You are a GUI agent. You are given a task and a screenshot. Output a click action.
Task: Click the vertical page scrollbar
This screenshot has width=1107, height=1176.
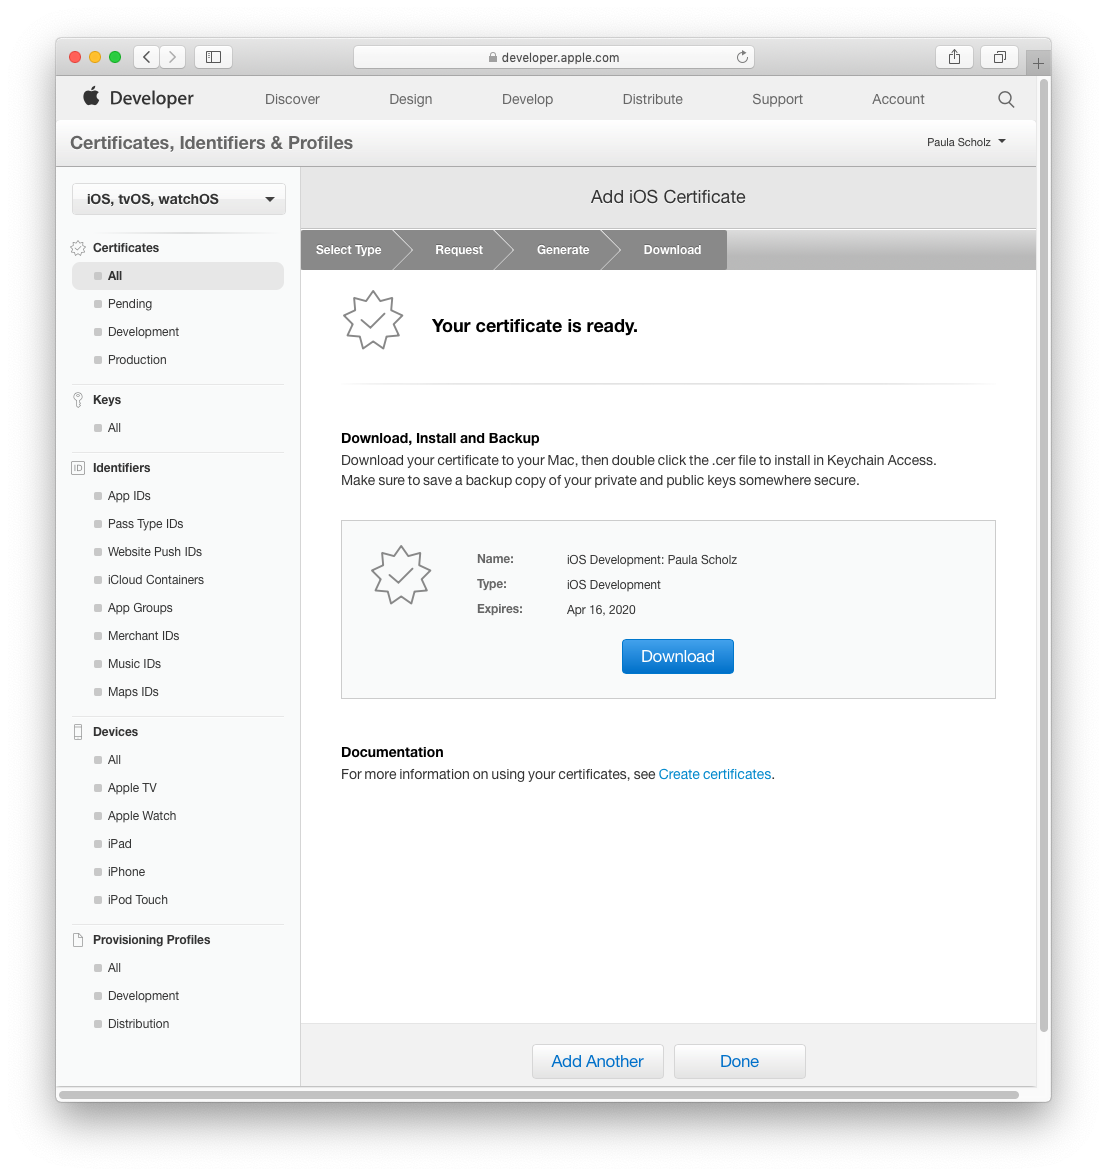coord(1044,555)
